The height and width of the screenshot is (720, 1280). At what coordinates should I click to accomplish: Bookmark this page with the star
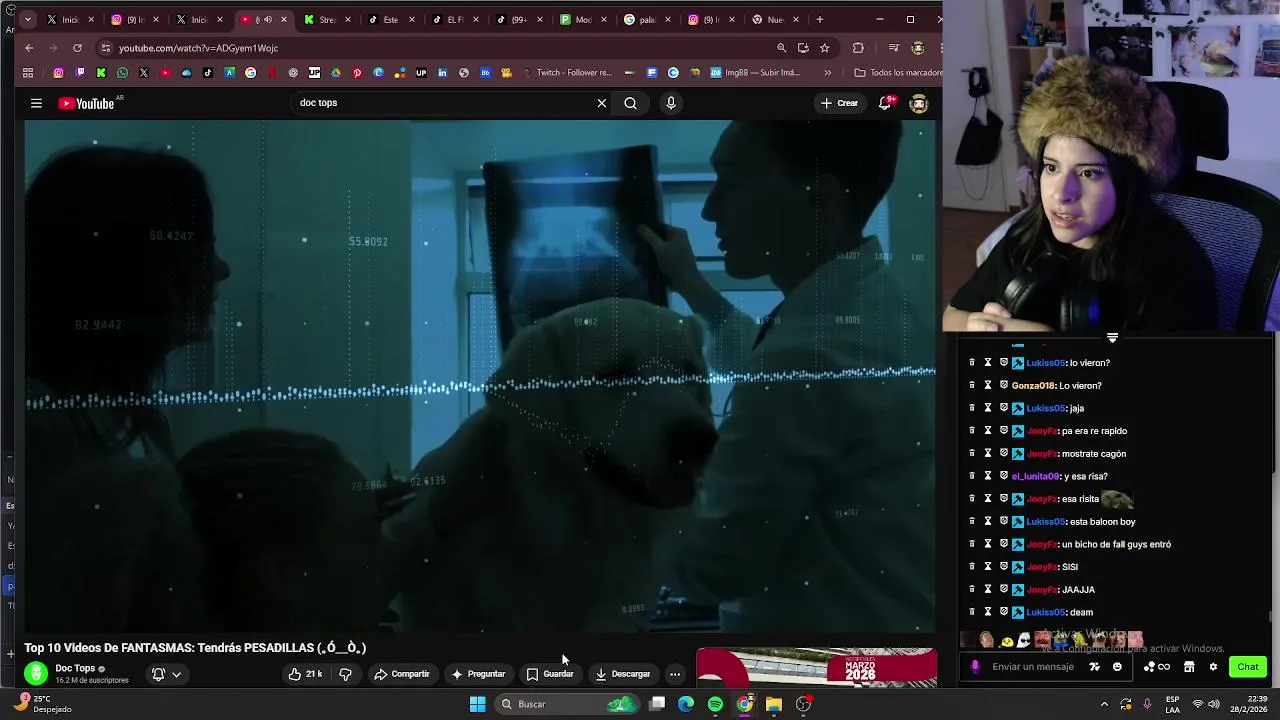[x=824, y=48]
